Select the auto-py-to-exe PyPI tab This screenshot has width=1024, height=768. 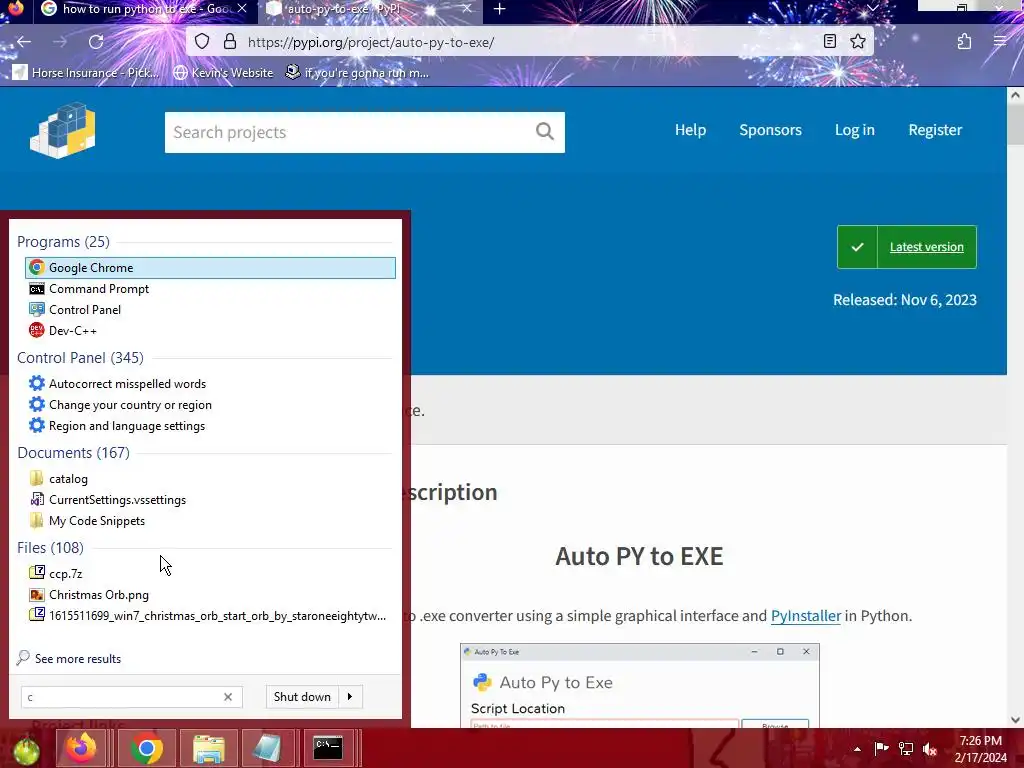coord(371,9)
